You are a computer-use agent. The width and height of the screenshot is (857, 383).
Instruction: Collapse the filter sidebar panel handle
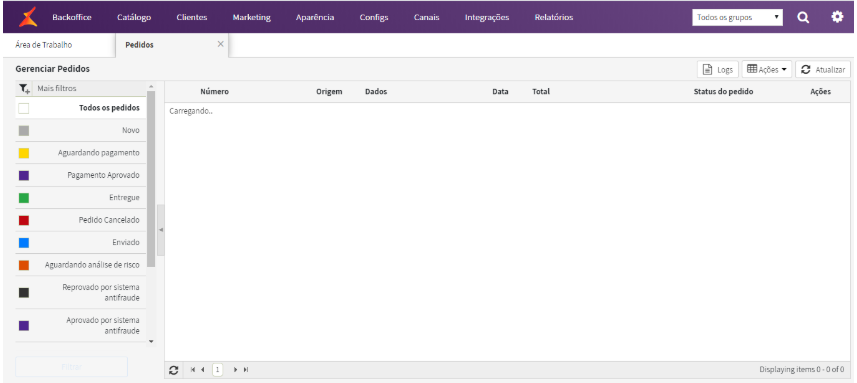tap(161, 230)
